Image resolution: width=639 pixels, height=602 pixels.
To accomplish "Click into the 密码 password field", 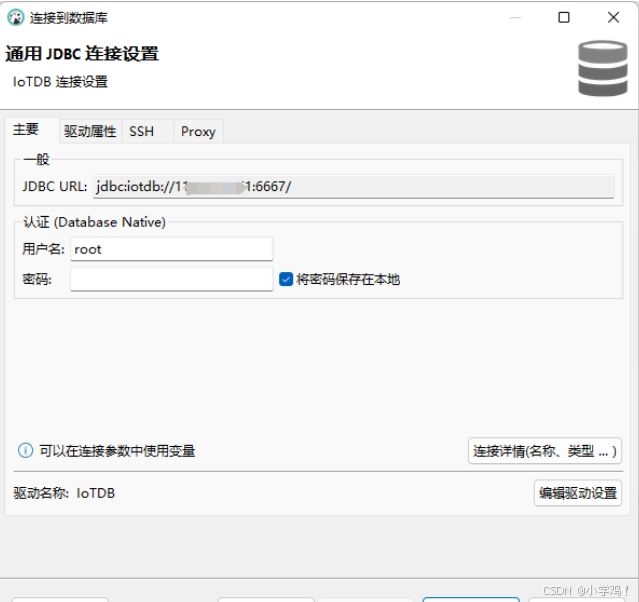I will [x=172, y=279].
